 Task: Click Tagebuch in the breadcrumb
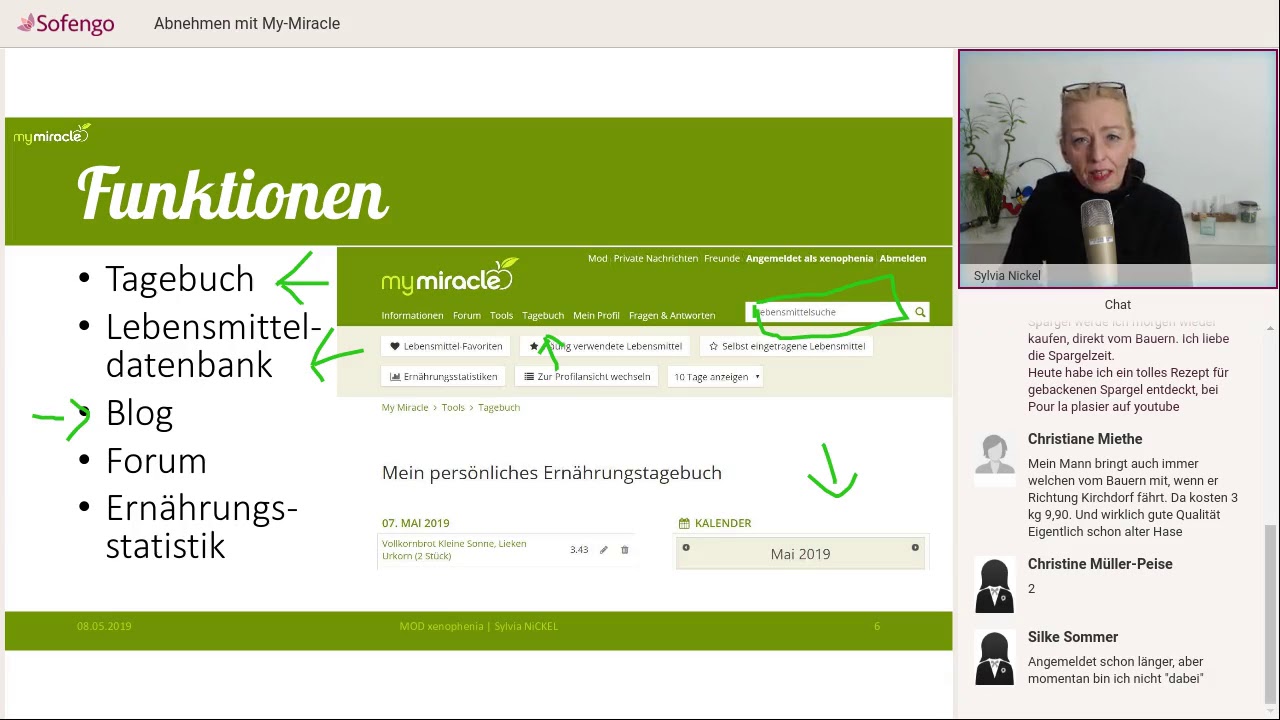[499, 408]
